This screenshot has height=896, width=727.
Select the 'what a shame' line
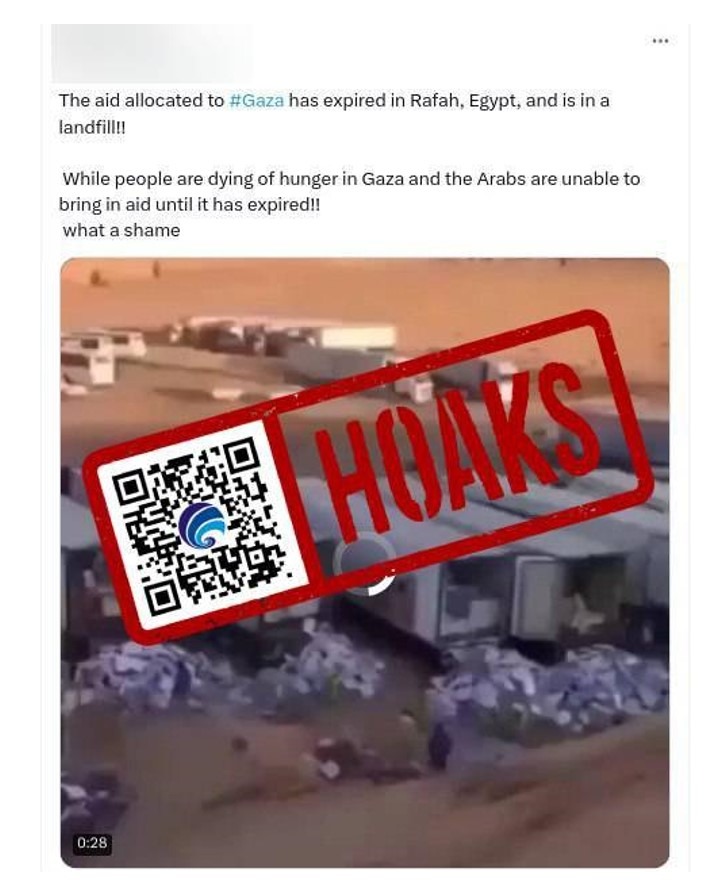tap(121, 230)
